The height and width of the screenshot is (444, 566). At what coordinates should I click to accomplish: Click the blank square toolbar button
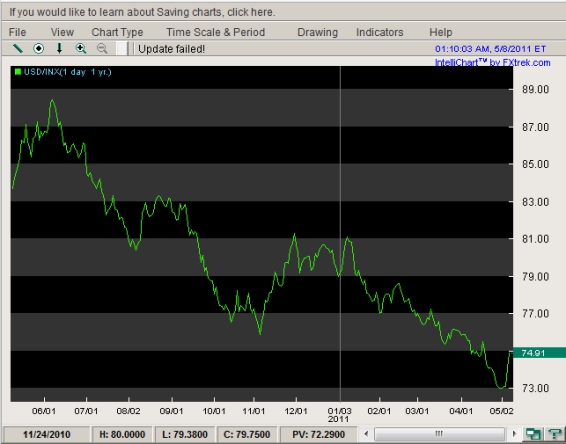(122, 48)
